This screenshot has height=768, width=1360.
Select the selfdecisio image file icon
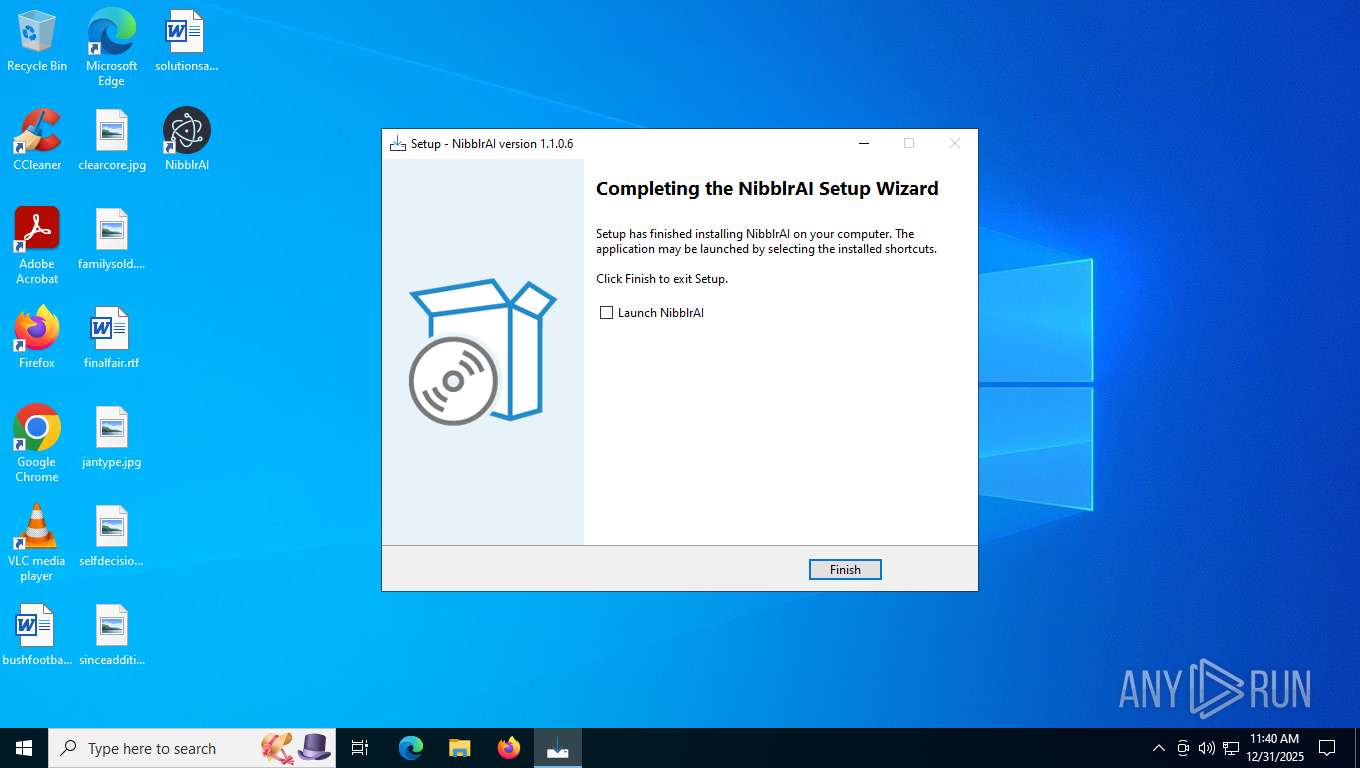112,536
